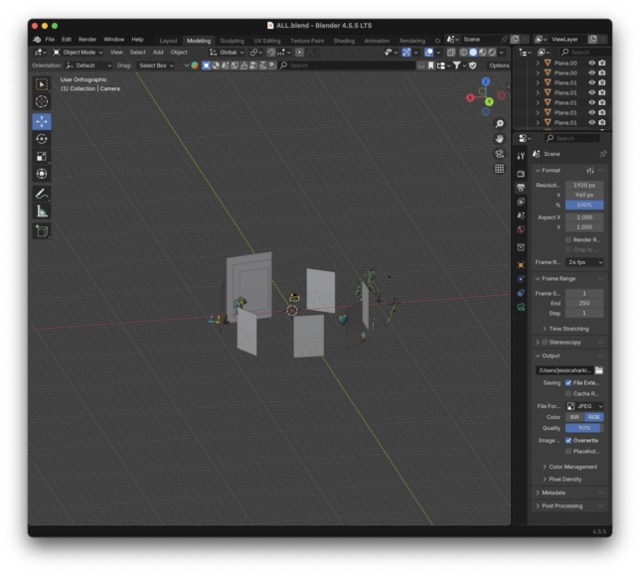This screenshot has width=640, height=574.
Task: Click the viewport zoom magnifier icon
Action: [x=499, y=124]
